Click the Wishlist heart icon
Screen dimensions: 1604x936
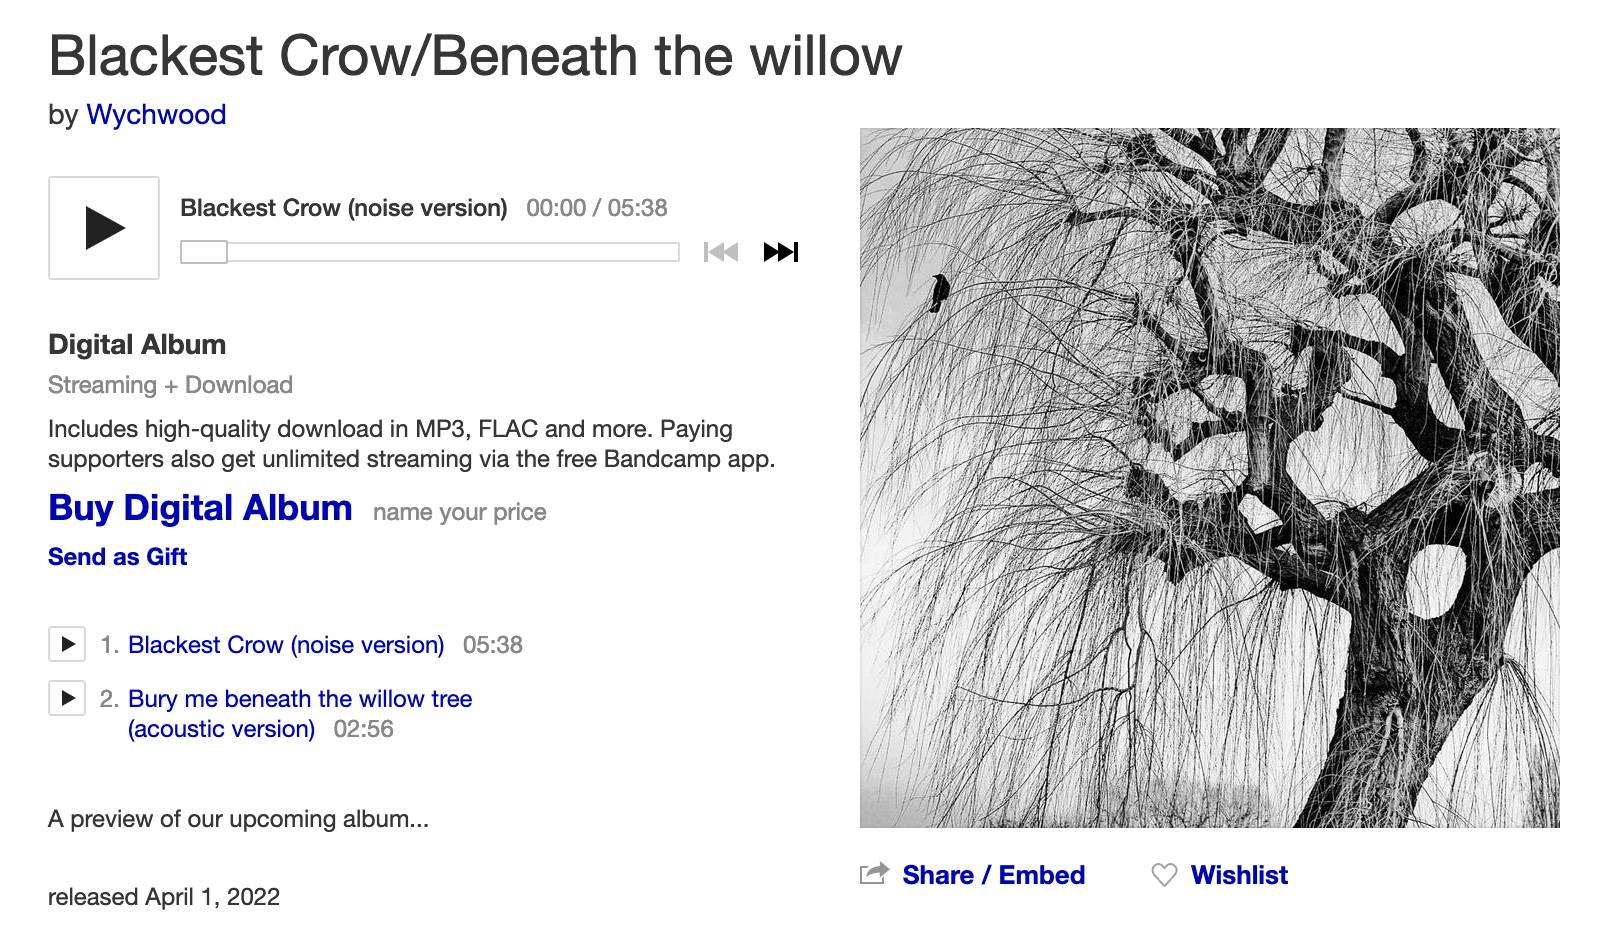pos(1164,875)
